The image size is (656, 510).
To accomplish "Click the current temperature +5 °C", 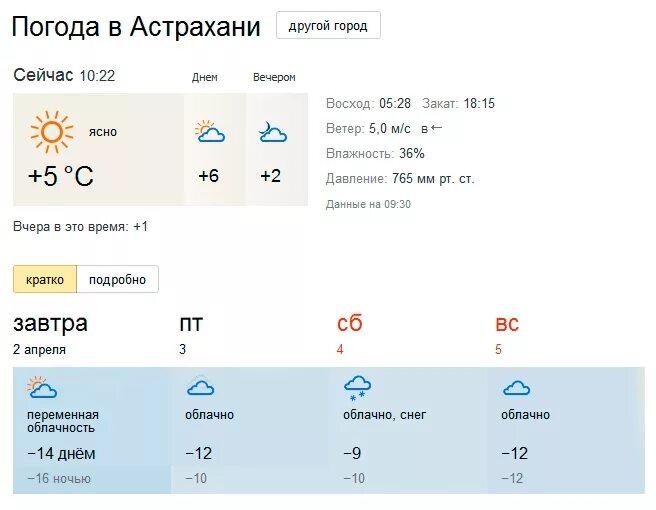I will tap(61, 177).
